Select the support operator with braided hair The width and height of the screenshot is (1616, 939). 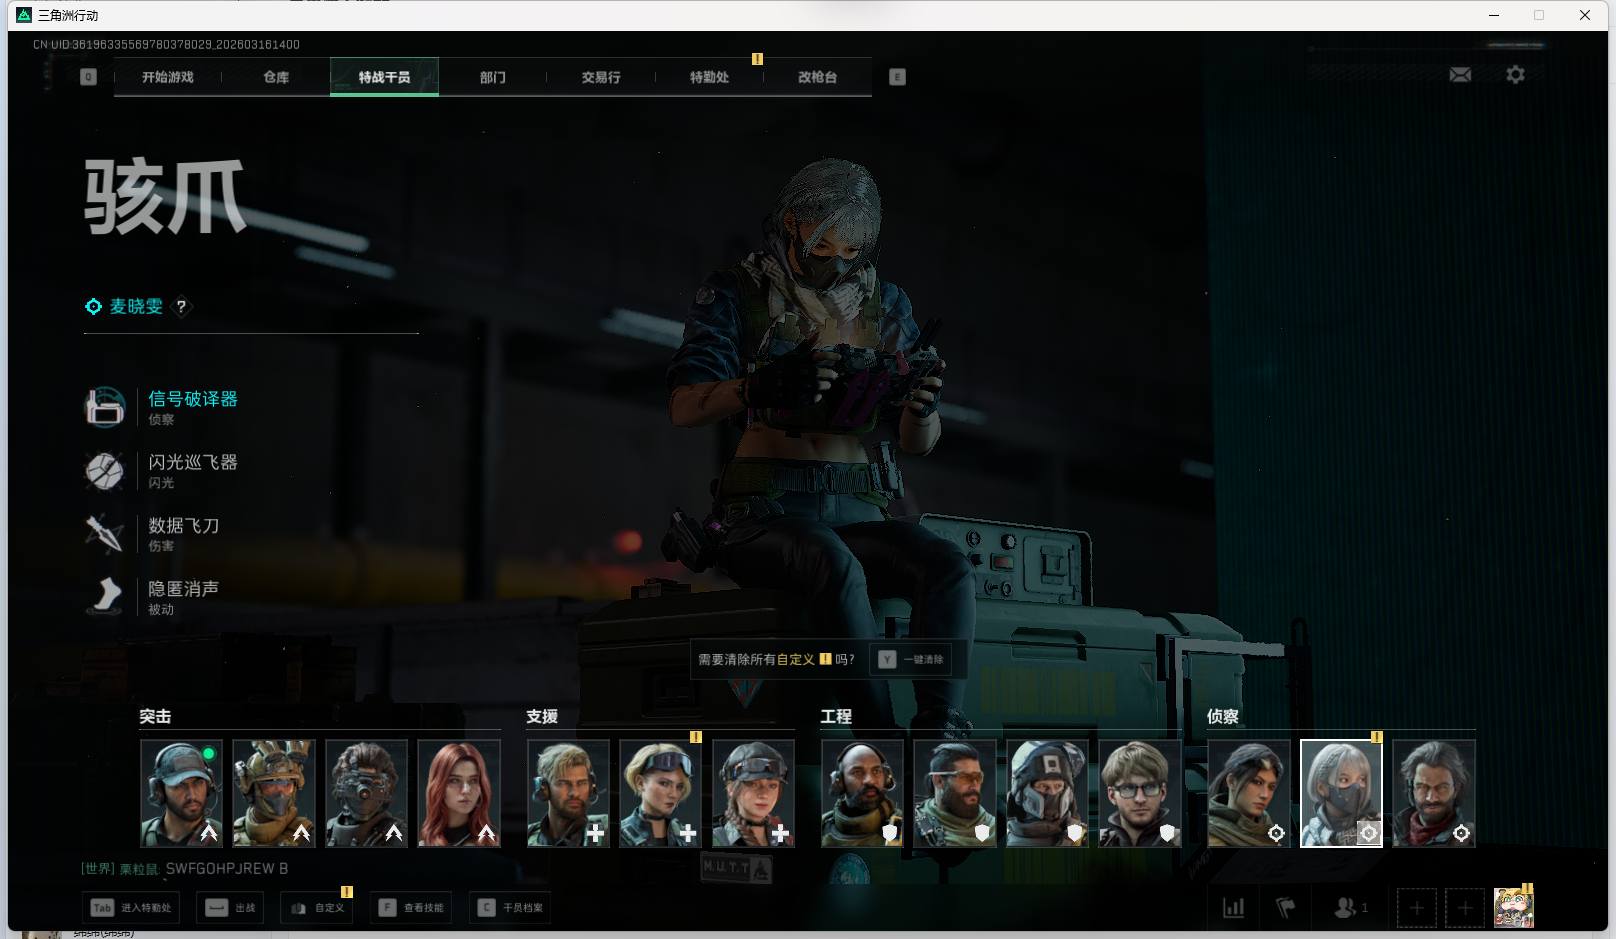pos(753,793)
